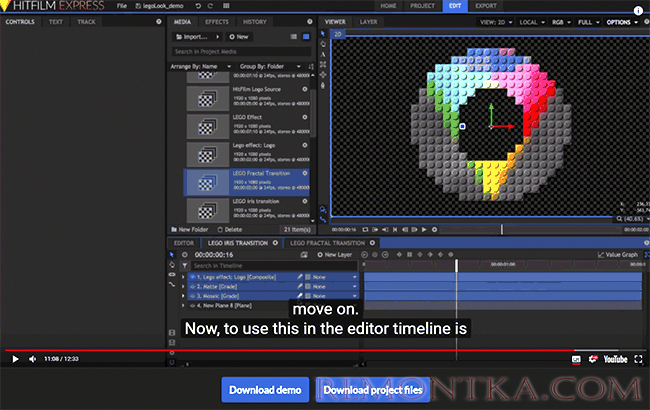This screenshot has width=650, height=410.
Task: Select the arrow Select tool in the viewer
Action: point(323,32)
